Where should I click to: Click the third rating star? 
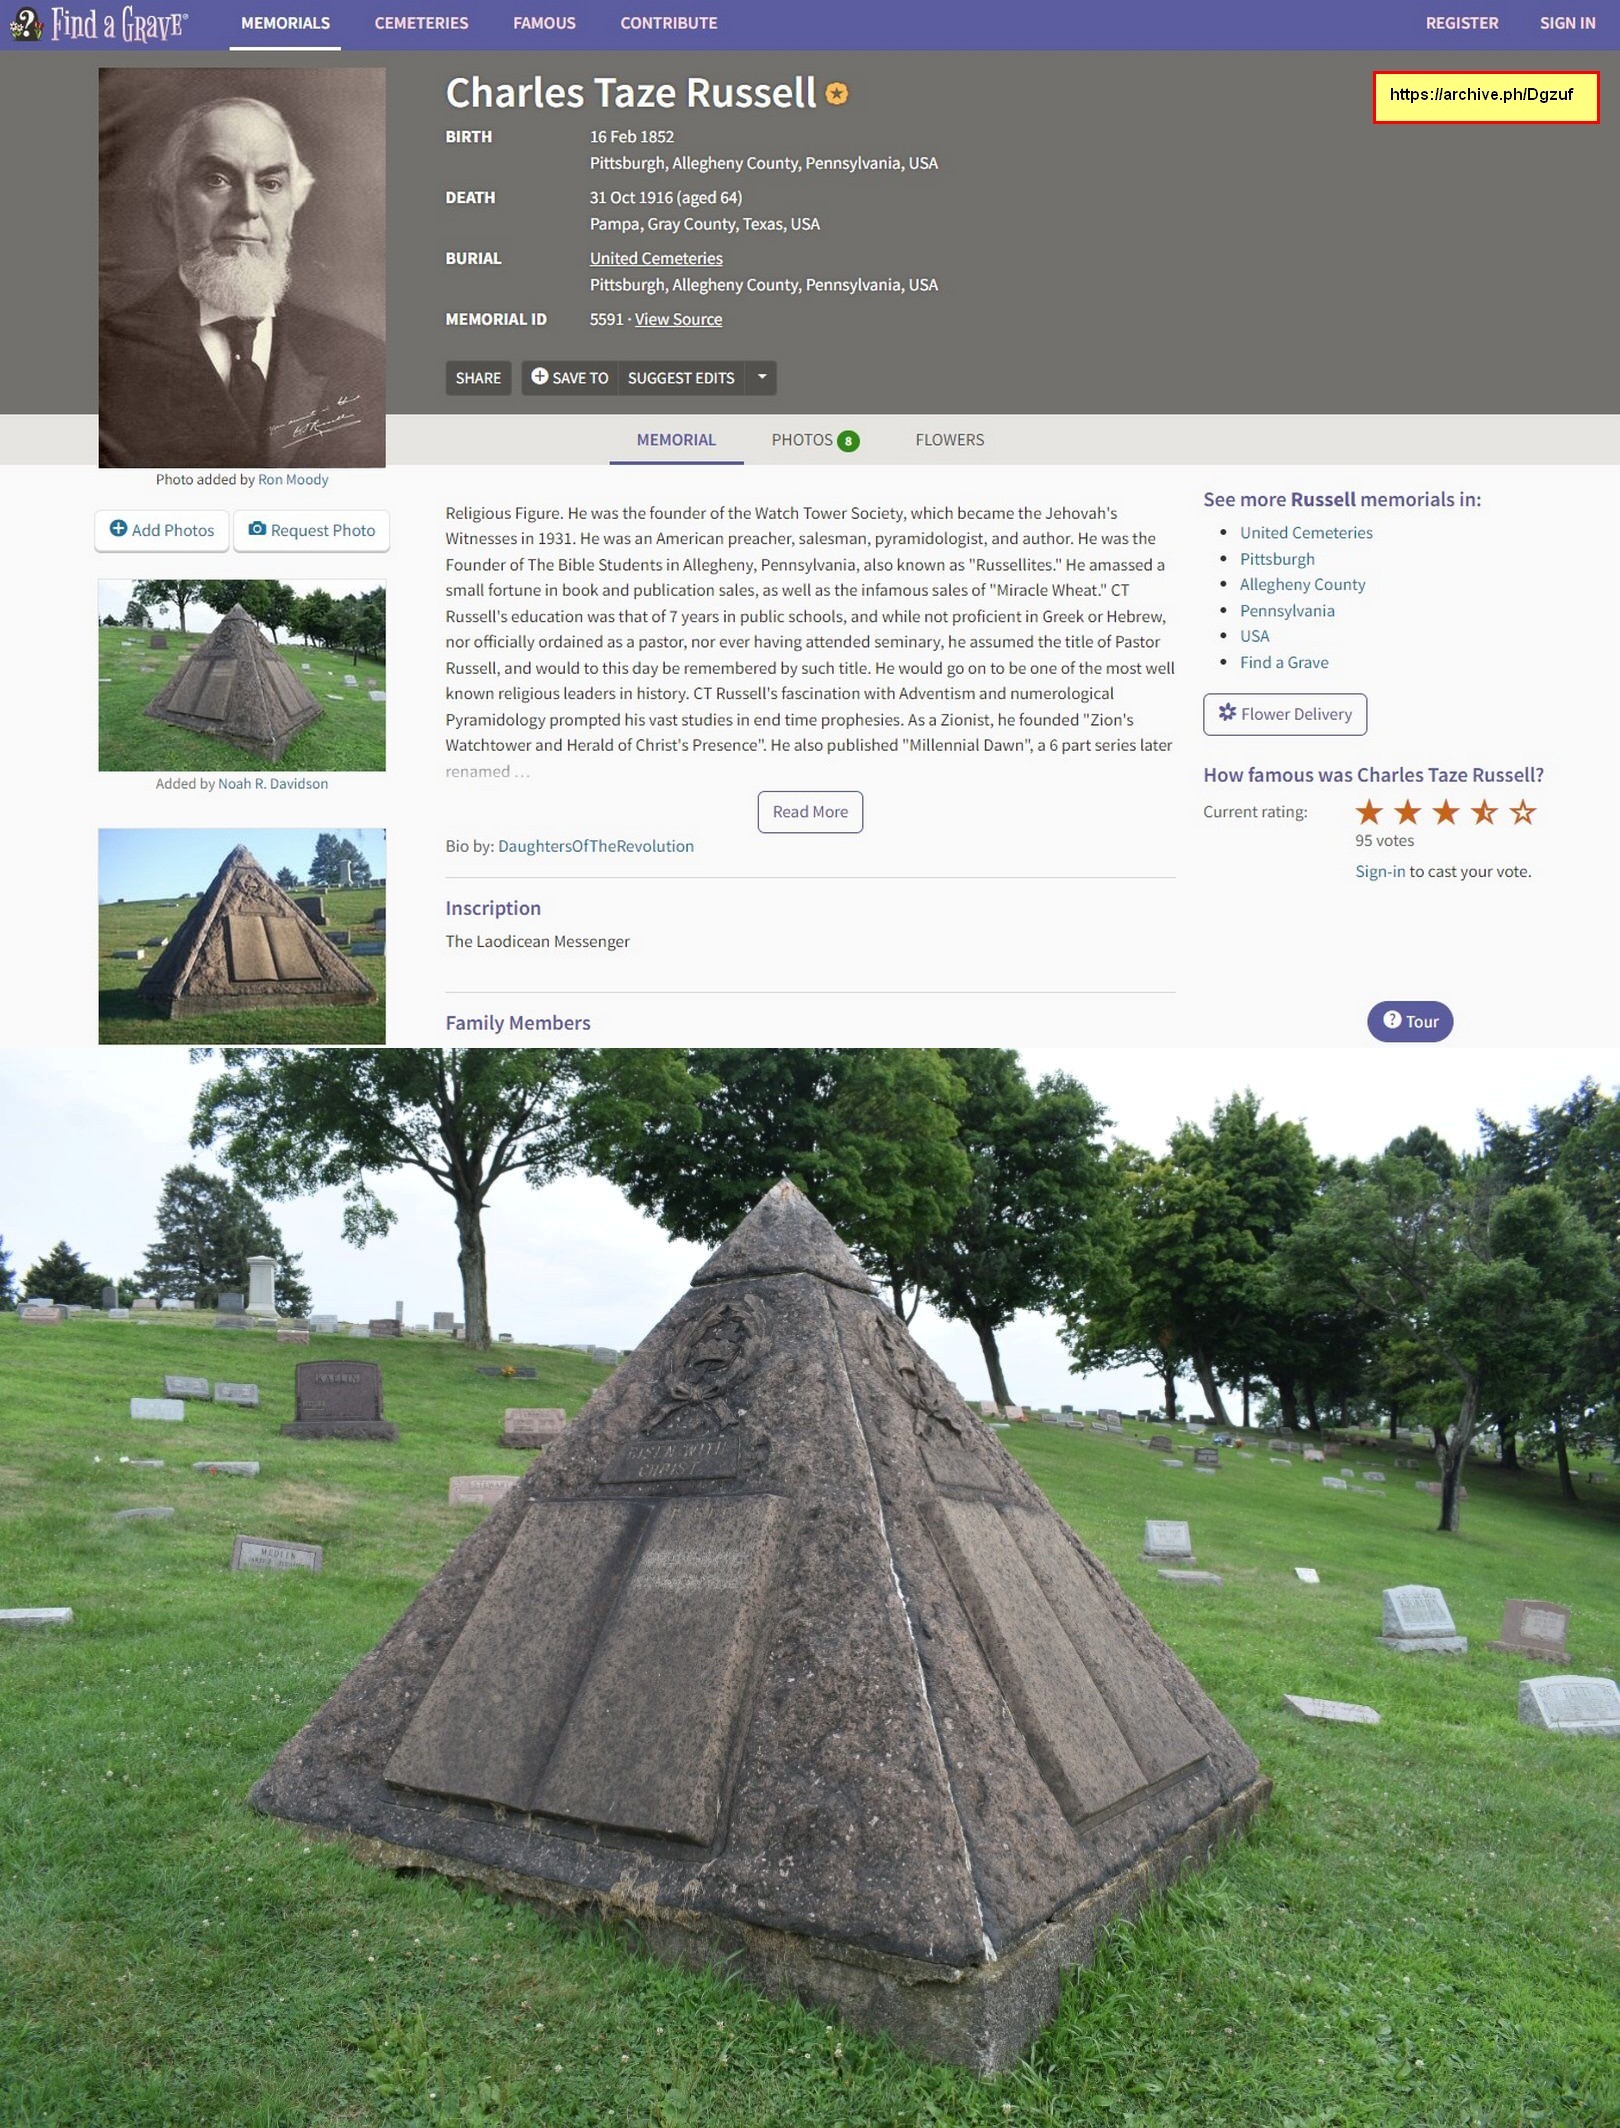[1445, 812]
